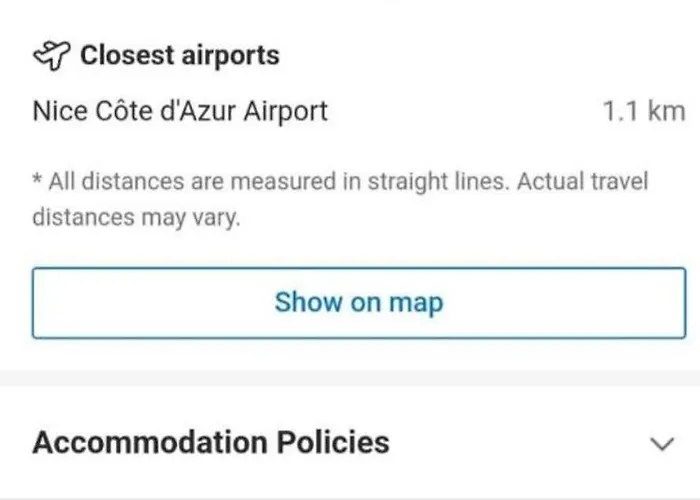Click the word Policies in section header
700x500 pixels.
click(x=333, y=442)
